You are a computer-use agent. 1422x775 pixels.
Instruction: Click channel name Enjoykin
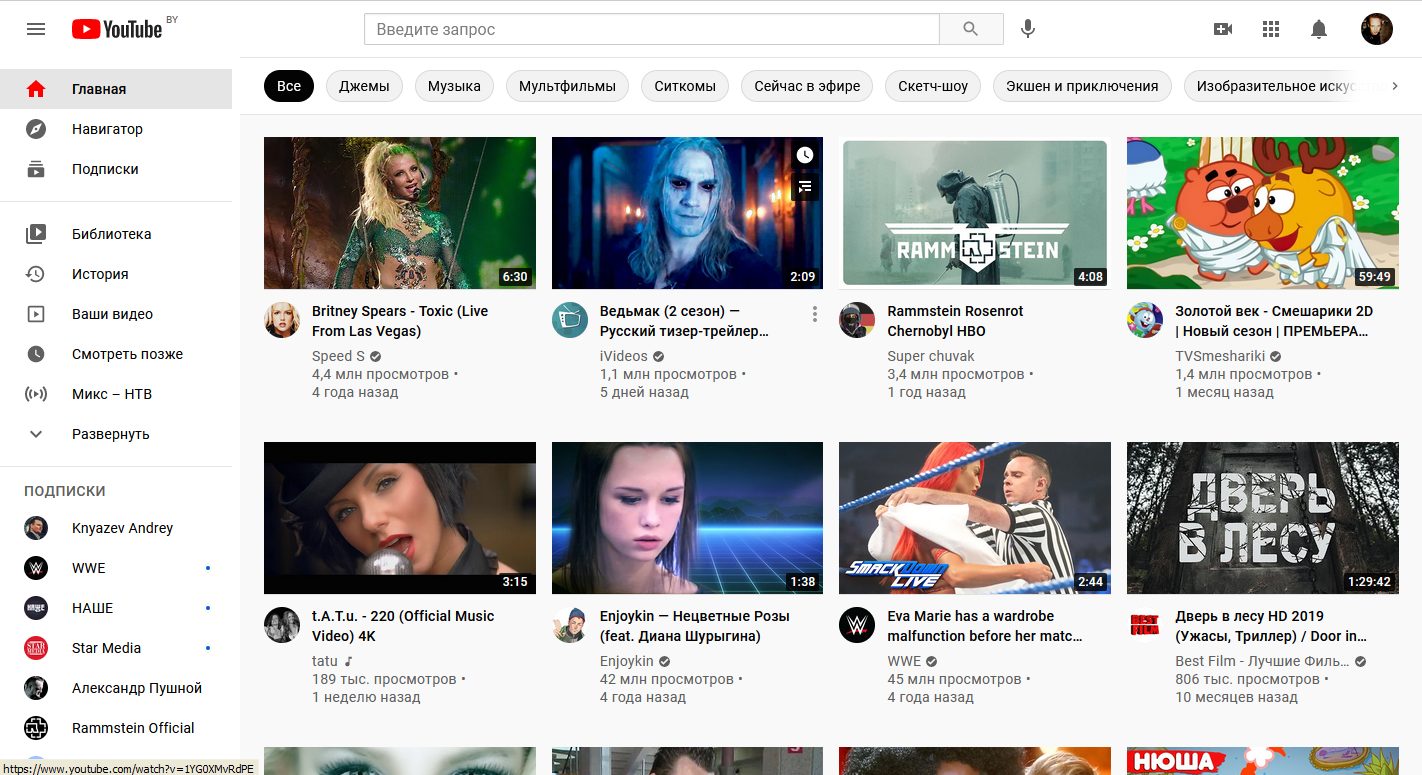(x=626, y=661)
